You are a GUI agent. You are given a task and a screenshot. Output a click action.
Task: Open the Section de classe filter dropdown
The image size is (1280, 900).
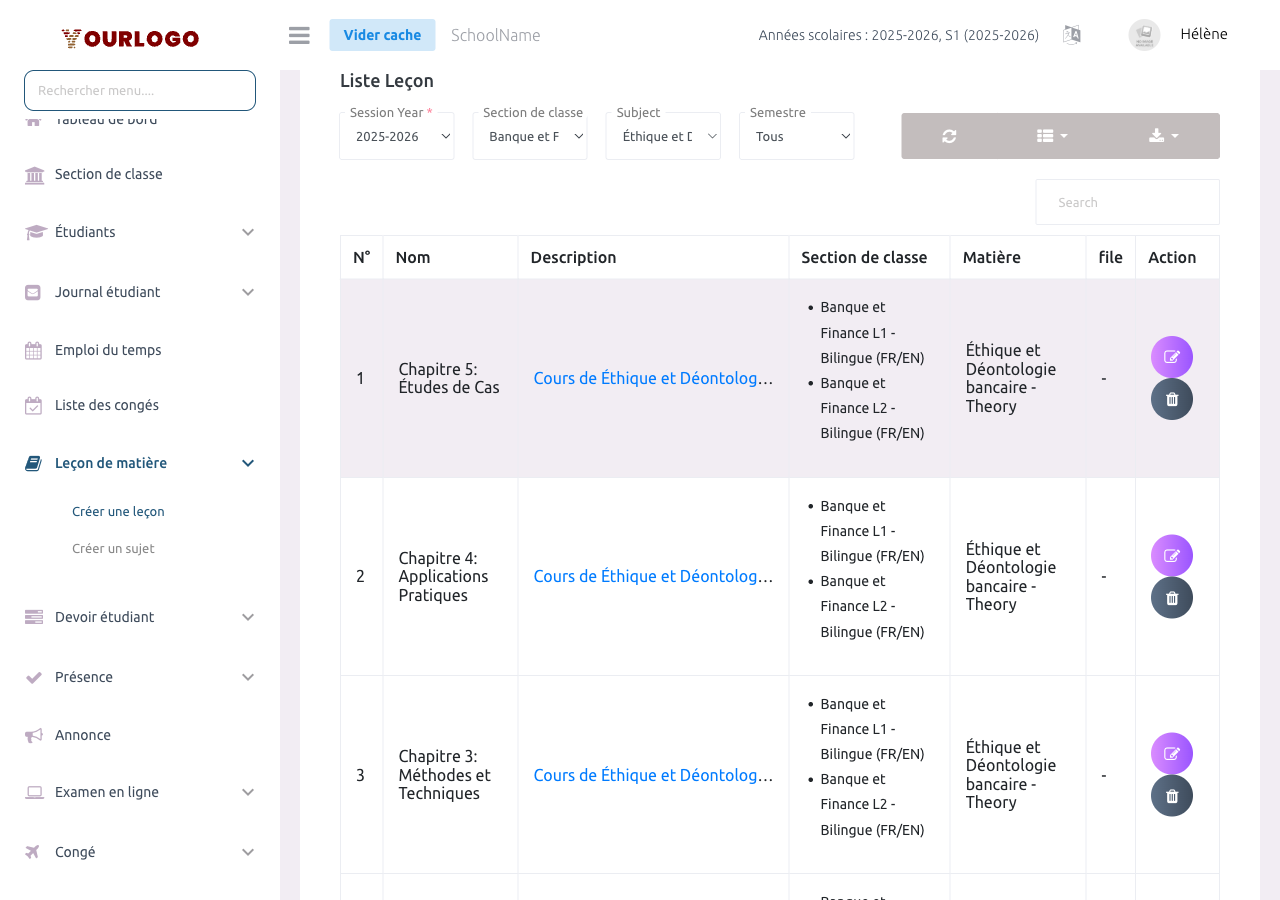tap(530, 137)
